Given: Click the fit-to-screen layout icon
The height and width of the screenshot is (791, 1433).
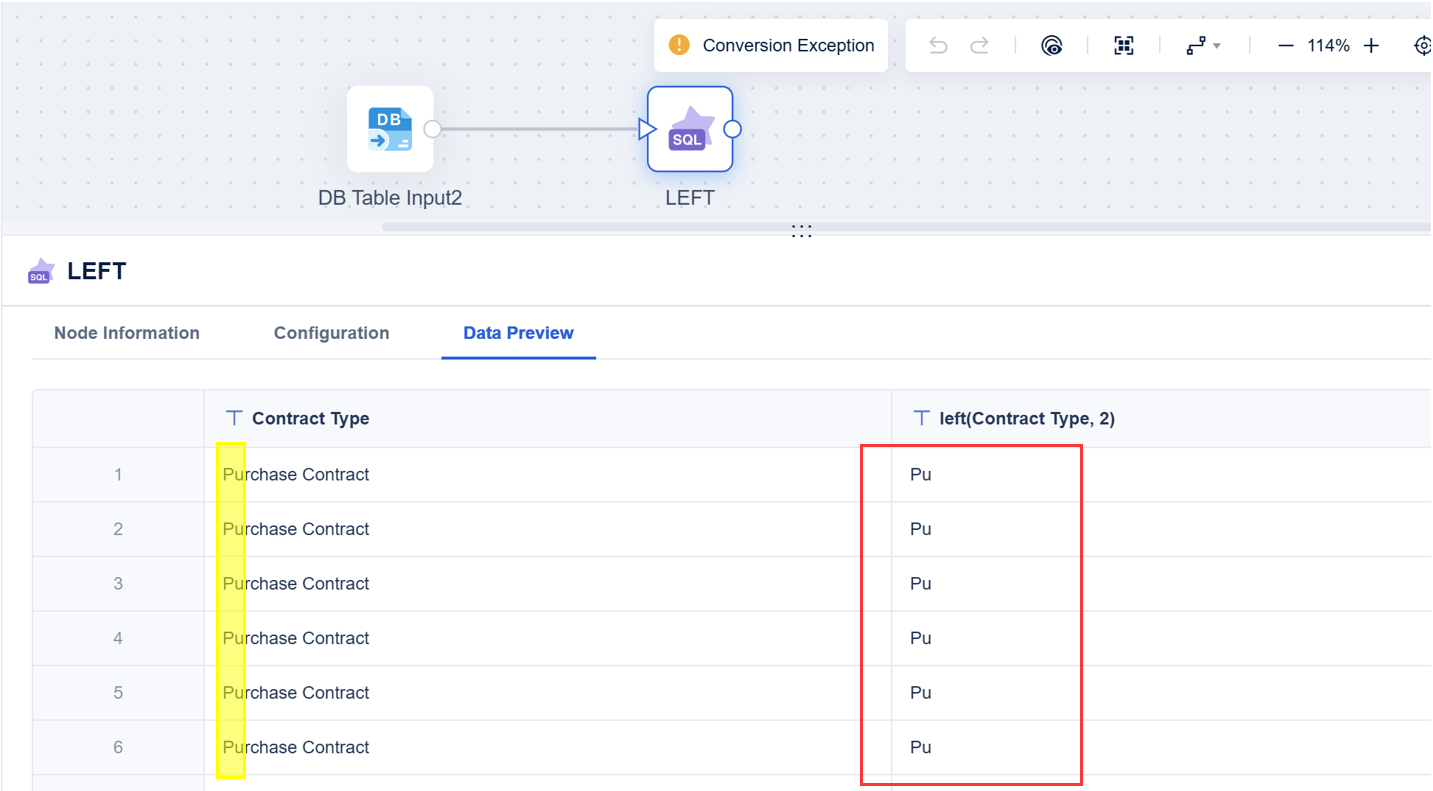Looking at the screenshot, I should [x=1124, y=46].
